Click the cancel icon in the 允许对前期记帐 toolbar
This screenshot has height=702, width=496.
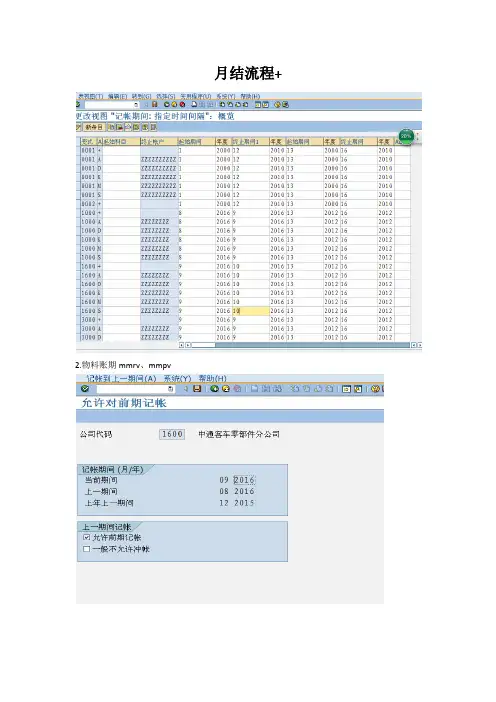237,389
